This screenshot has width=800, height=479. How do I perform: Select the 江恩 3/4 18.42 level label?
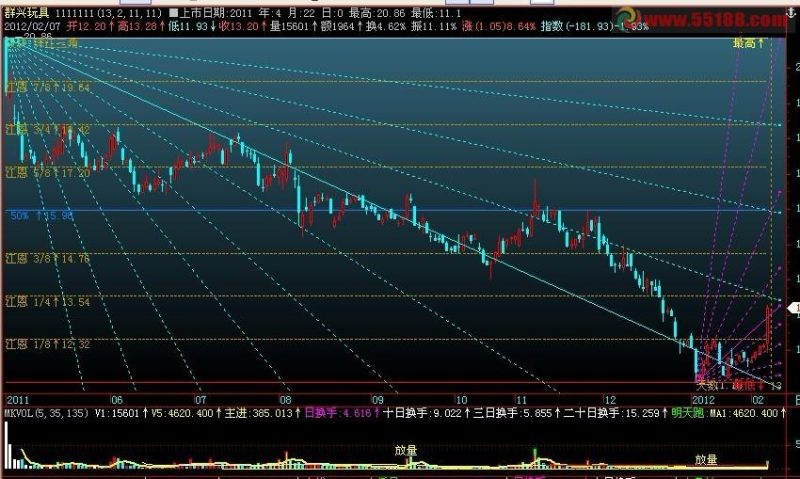click(x=48, y=130)
